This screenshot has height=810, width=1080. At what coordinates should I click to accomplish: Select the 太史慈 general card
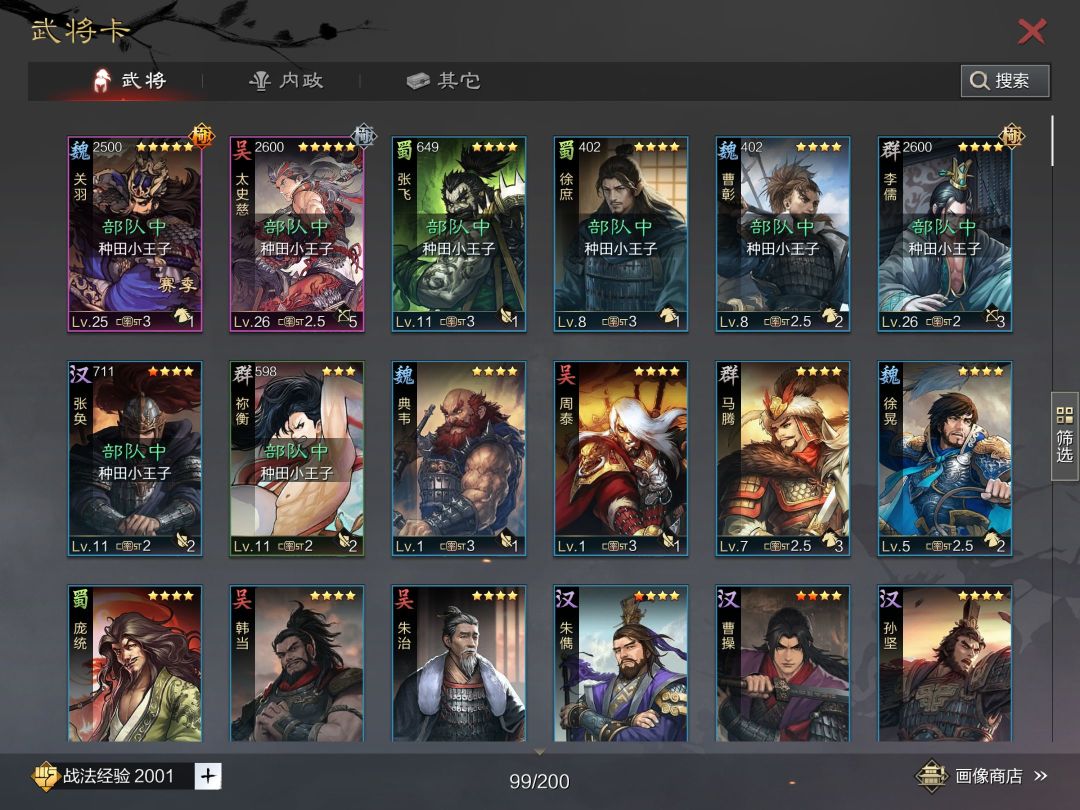click(297, 234)
